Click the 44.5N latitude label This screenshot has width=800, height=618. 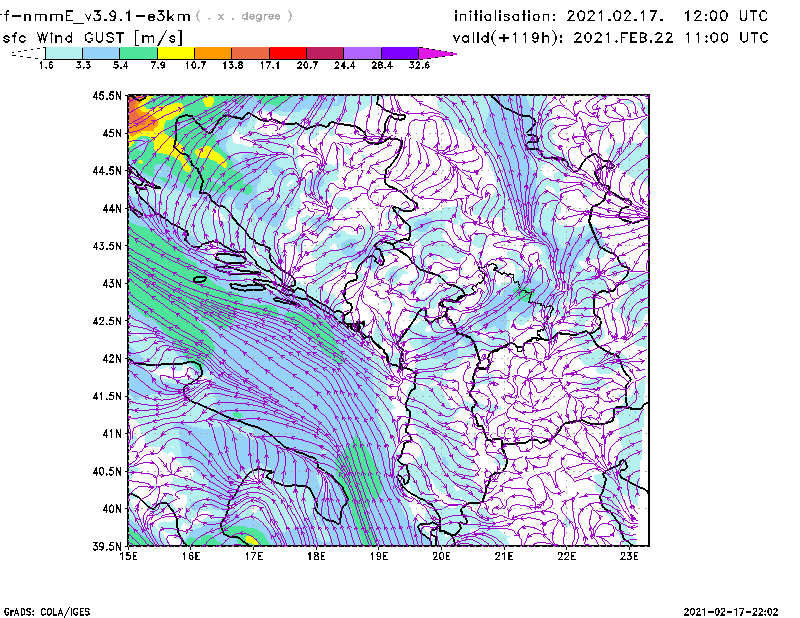pyautogui.click(x=107, y=170)
